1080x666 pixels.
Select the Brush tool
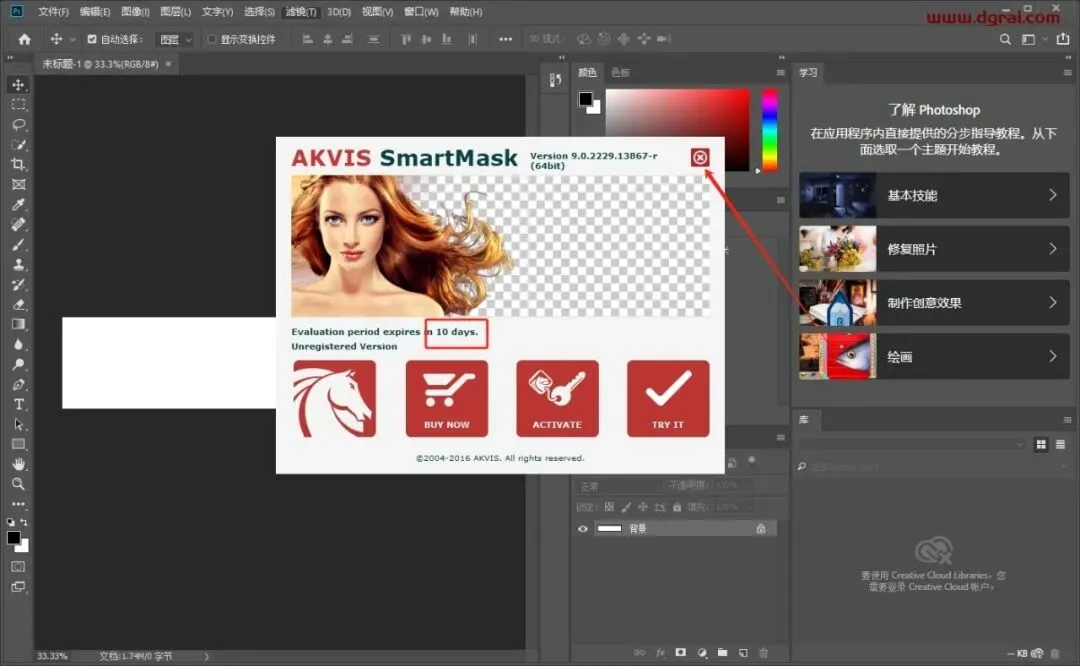pos(19,244)
